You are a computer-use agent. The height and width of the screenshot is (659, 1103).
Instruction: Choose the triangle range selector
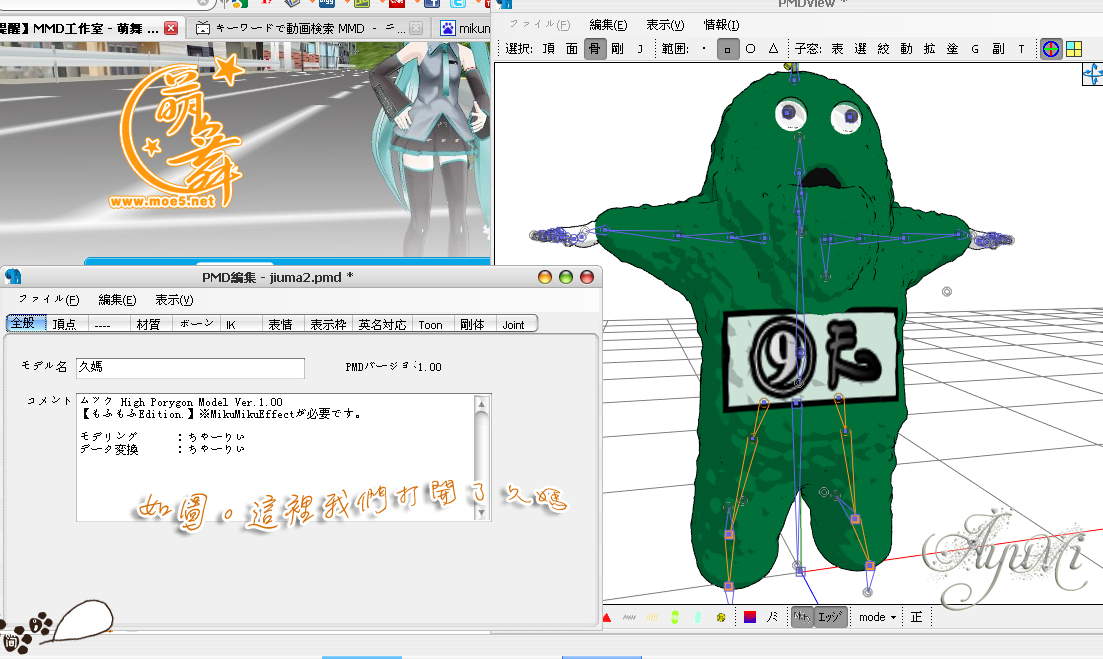tap(774, 49)
